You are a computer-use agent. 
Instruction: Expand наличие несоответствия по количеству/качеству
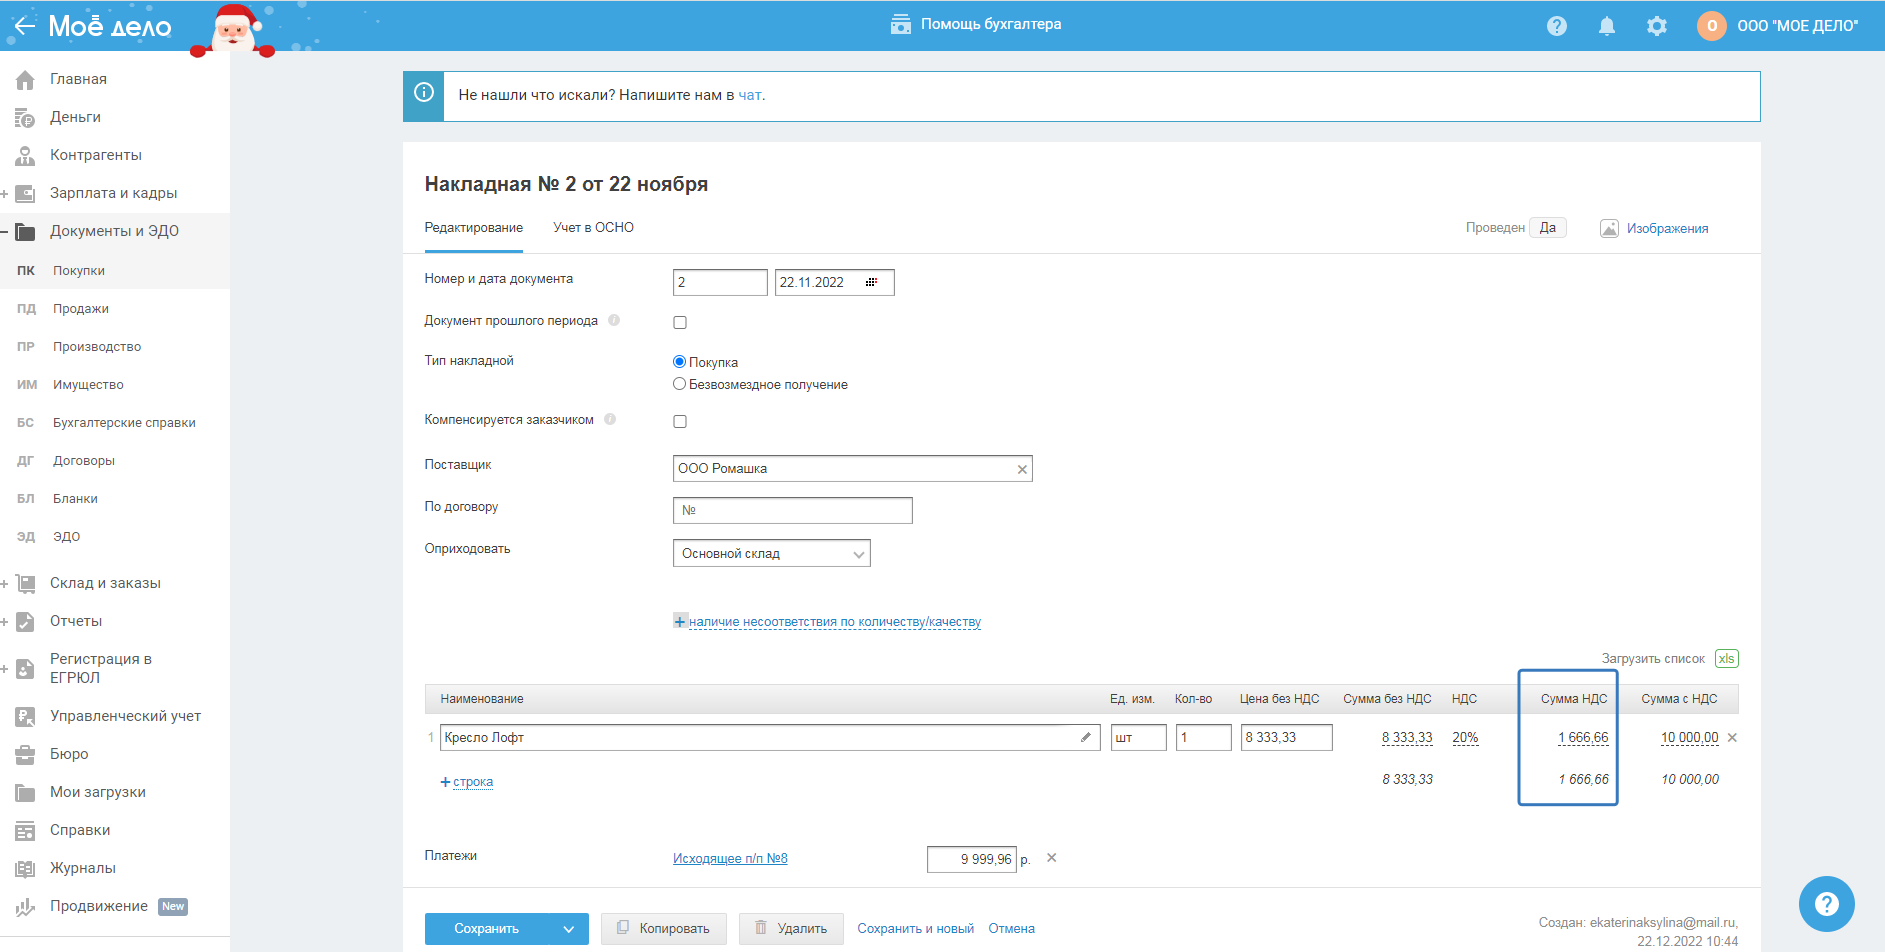(x=827, y=622)
